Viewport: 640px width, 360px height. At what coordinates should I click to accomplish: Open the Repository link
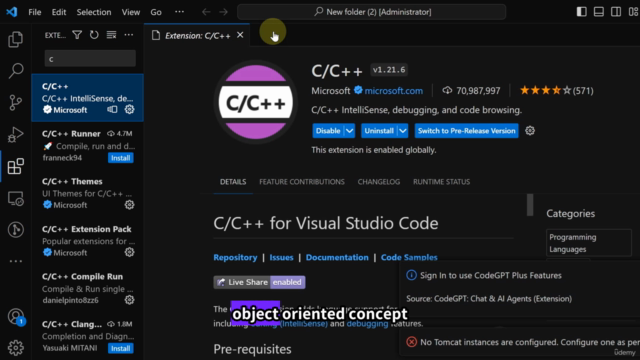235,257
